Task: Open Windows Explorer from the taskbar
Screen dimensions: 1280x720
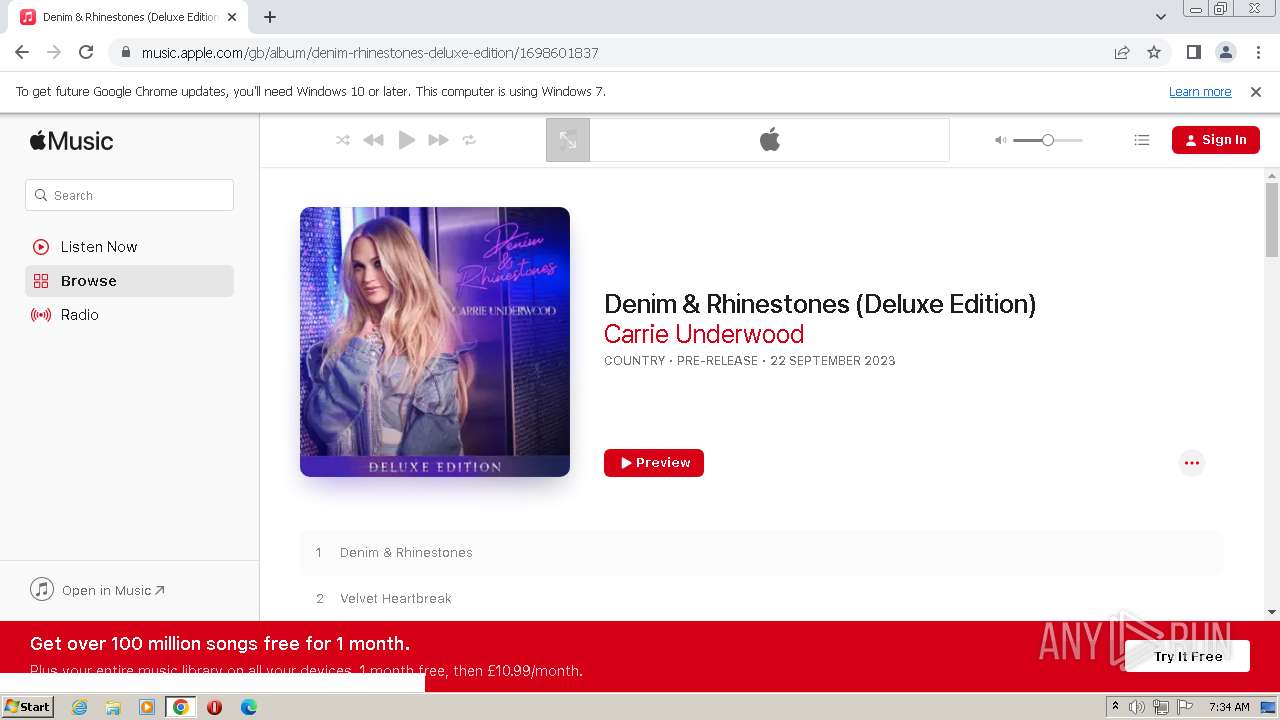Action: (x=113, y=707)
